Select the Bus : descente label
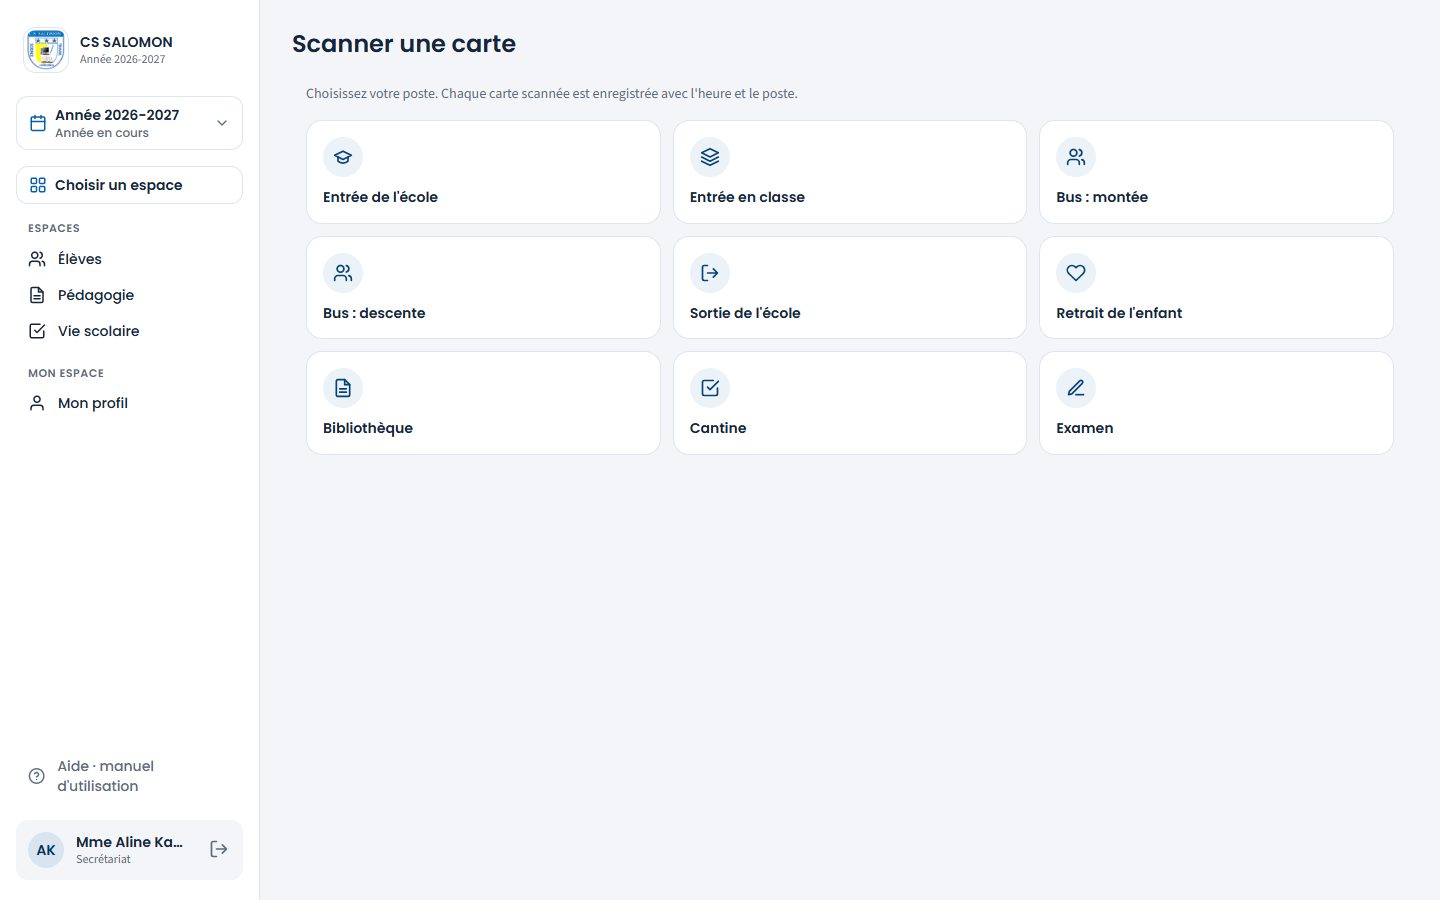This screenshot has height=900, width=1440. pyautogui.click(x=374, y=313)
